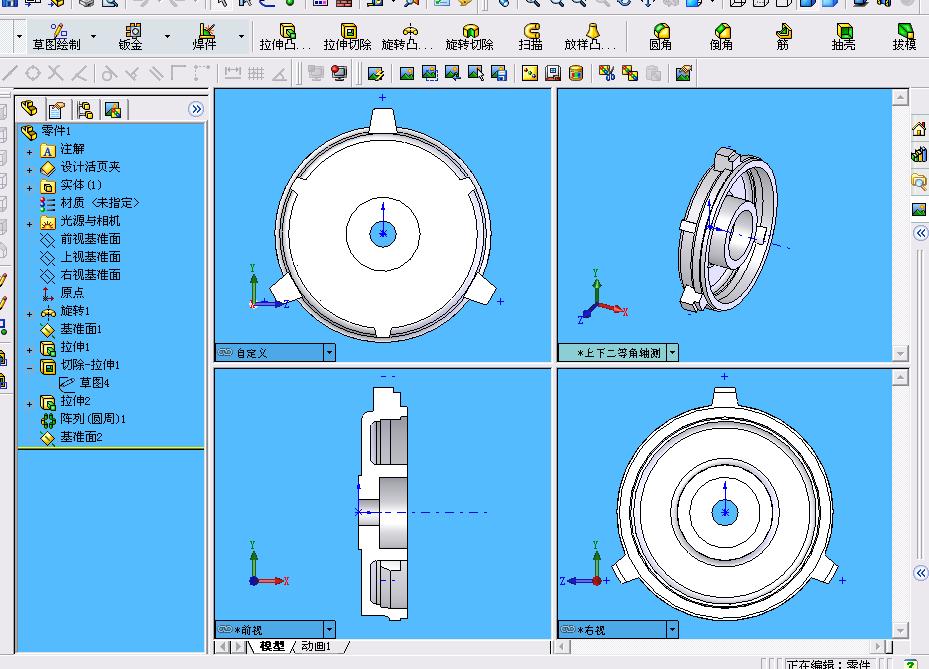Apply the 圆角 fillet tool

660,37
